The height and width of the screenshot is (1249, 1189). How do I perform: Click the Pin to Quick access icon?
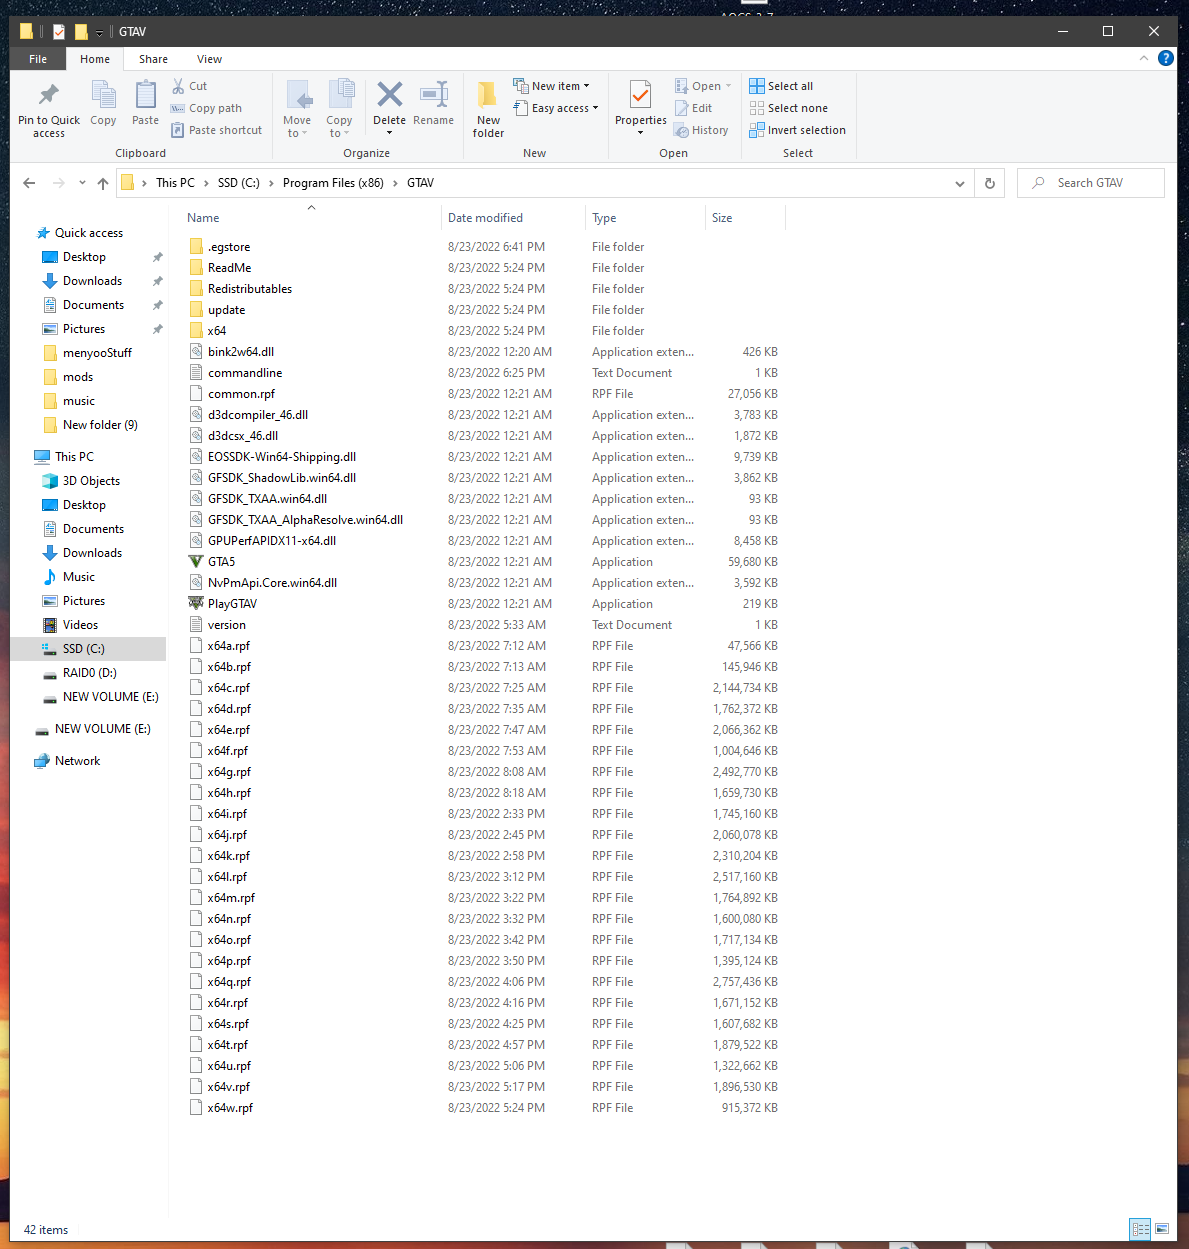click(48, 95)
